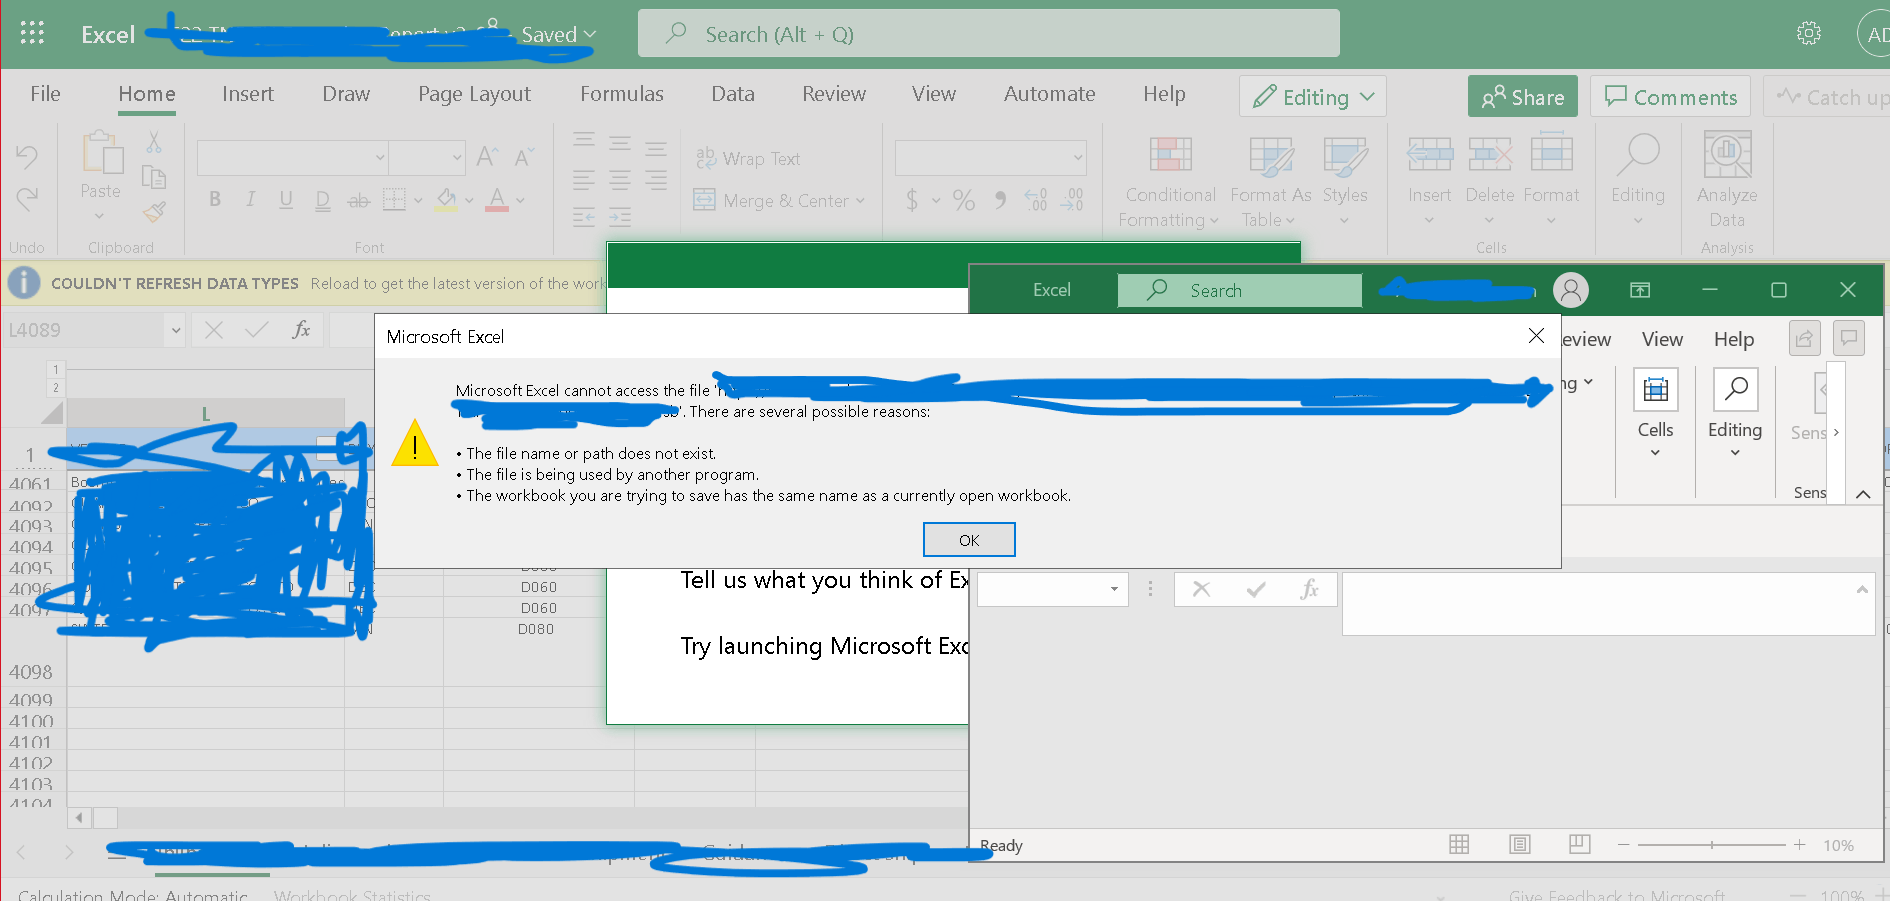Open the font name combo box

(x=292, y=157)
